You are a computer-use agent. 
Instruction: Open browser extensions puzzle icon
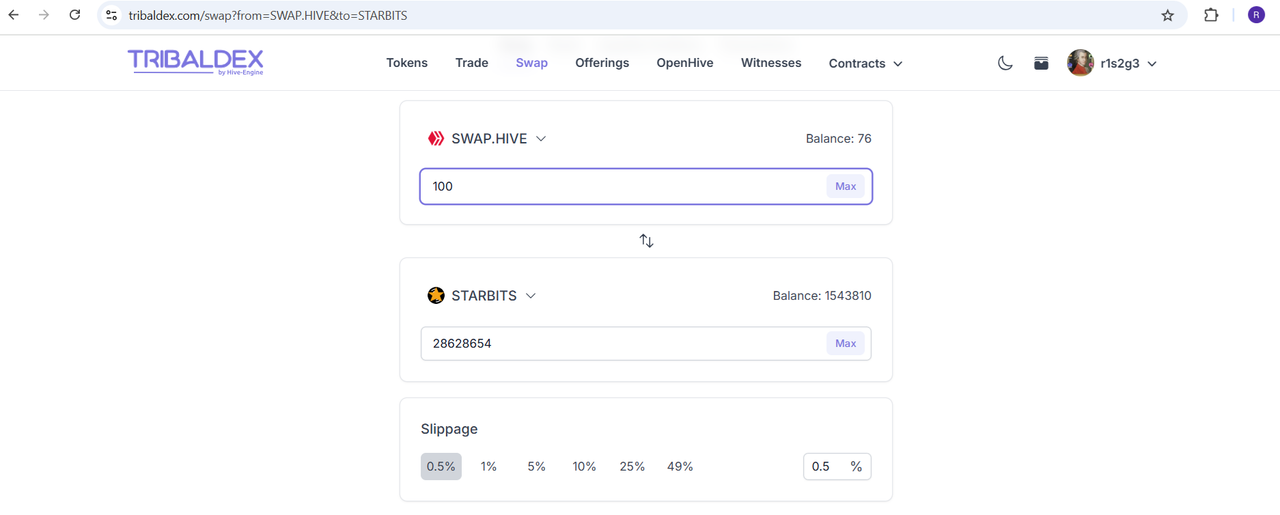(1211, 15)
